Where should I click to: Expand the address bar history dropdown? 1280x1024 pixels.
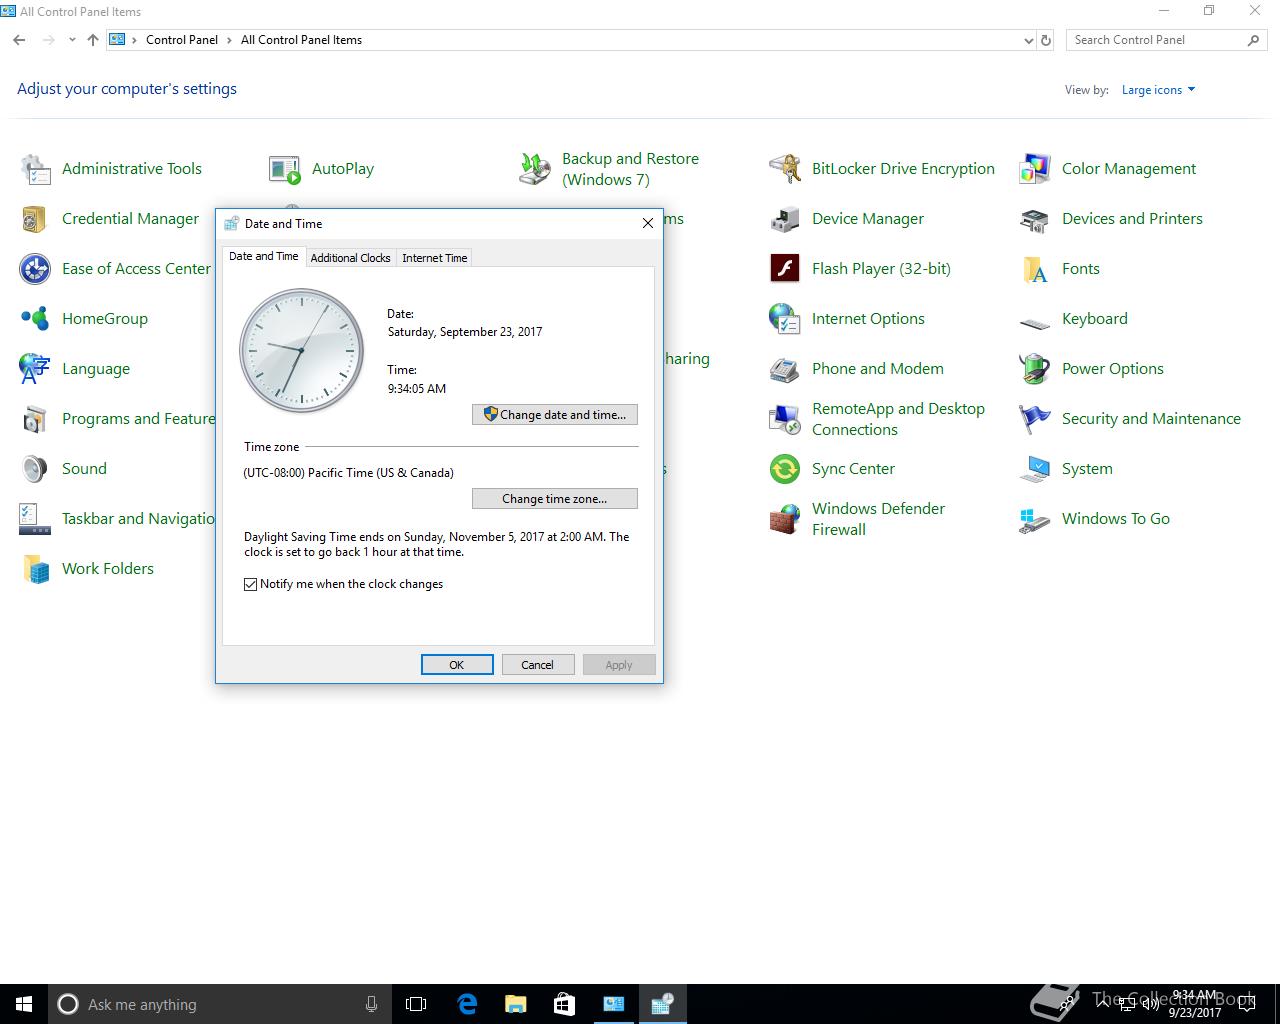(x=1029, y=40)
